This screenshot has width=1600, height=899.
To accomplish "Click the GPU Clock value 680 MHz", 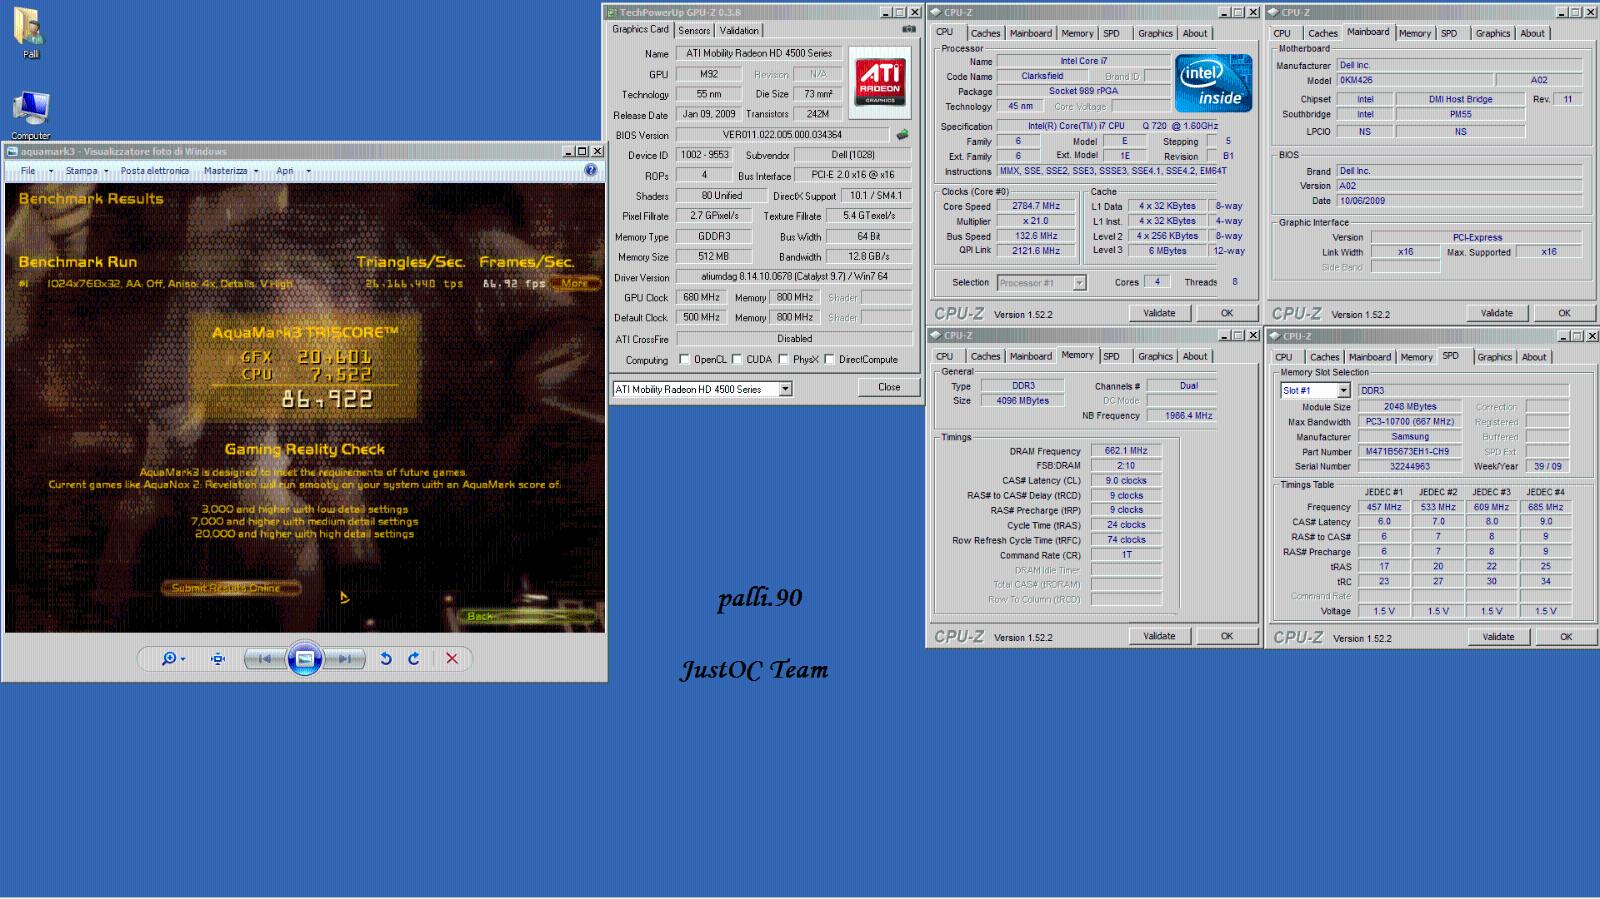I will (x=701, y=297).
